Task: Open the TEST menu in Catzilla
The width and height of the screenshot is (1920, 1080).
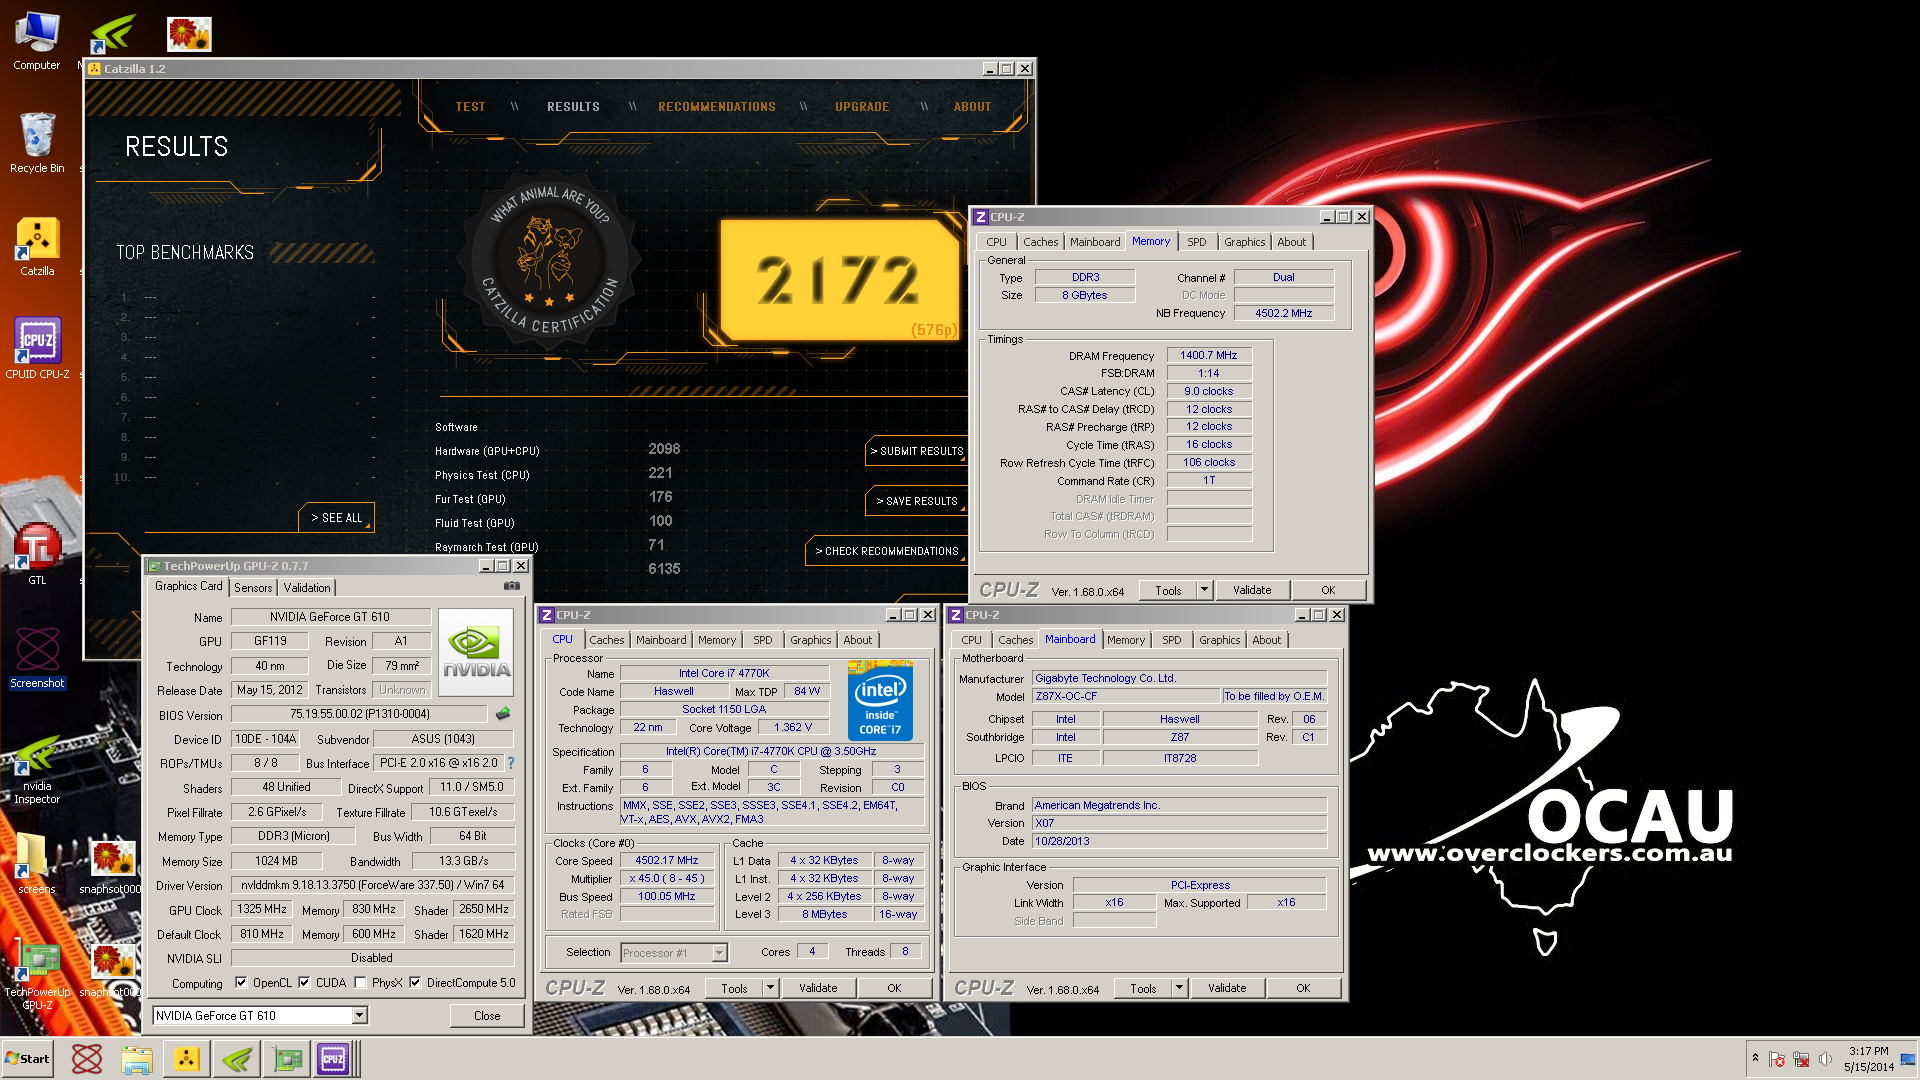Action: click(470, 107)
